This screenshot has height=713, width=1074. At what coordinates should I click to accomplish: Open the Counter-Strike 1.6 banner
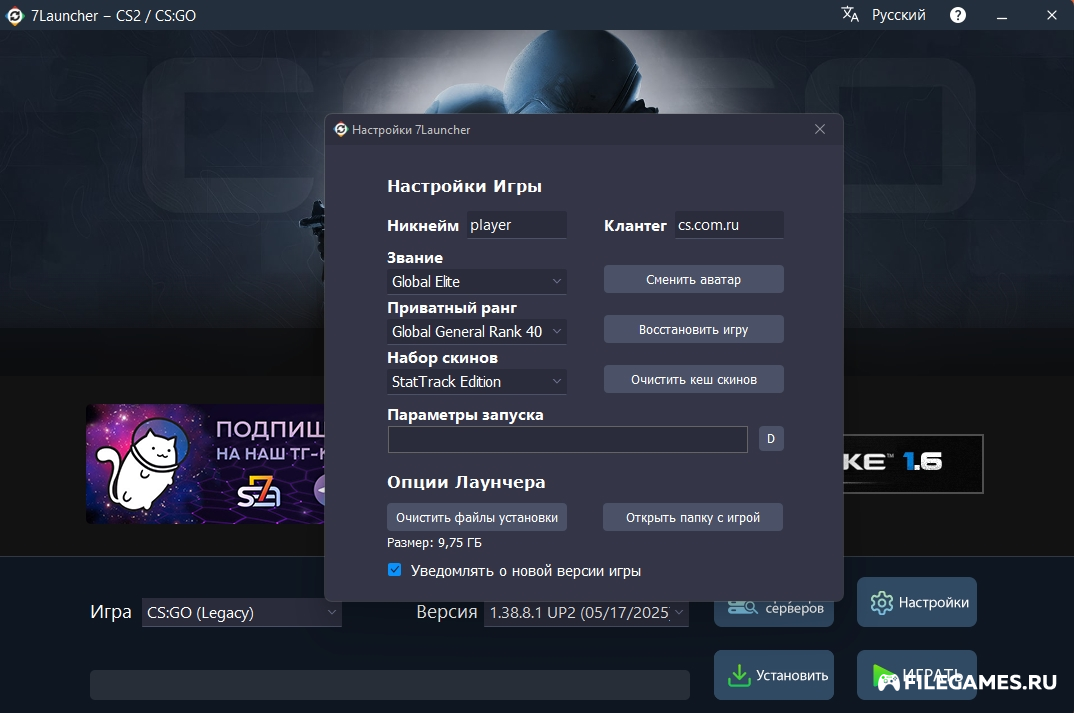coord(913,464)
